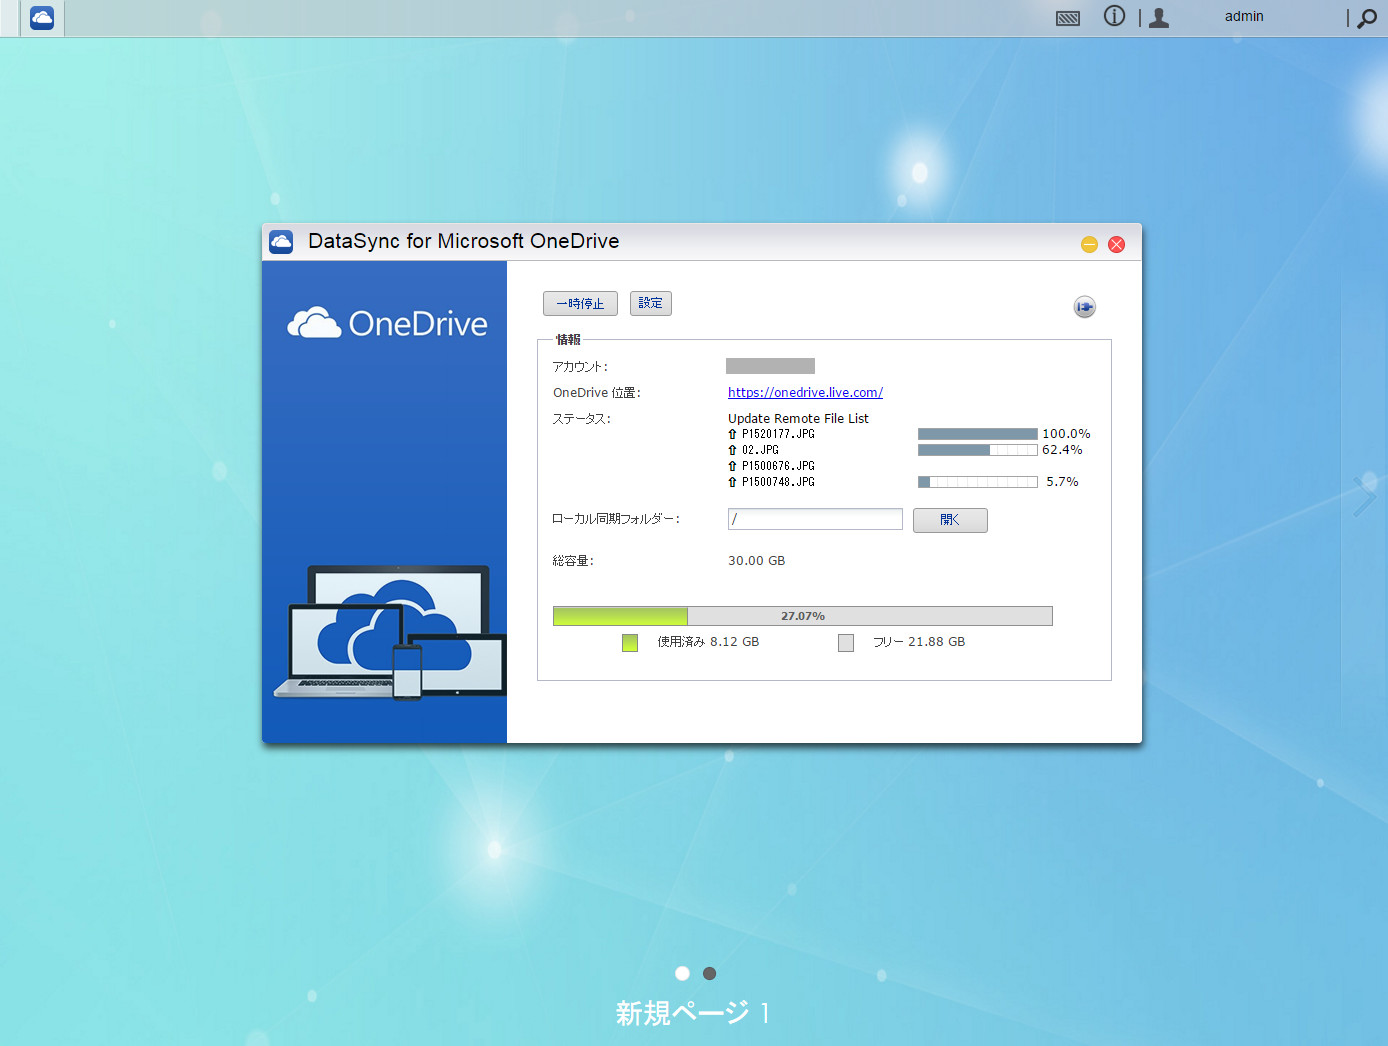Click the P1500748.JPG file name
This screenshot has width=1388, height=1046.
[x=778, y=482]
